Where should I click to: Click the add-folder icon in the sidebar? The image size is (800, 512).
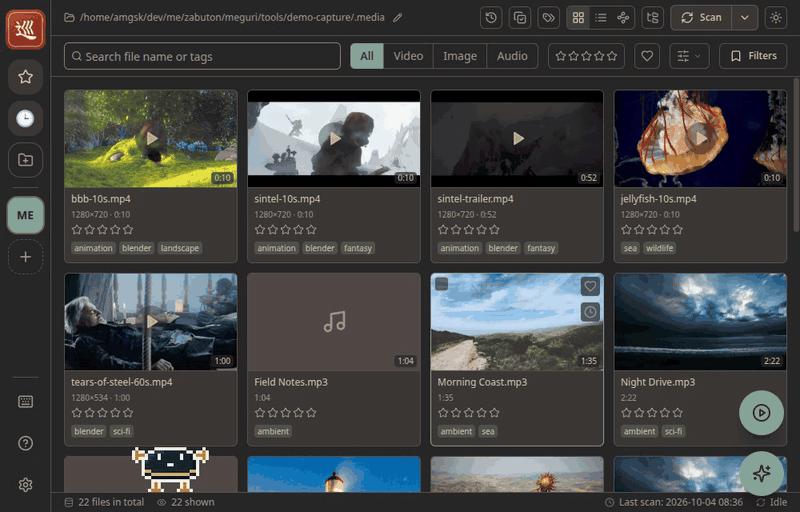[26, 160]
